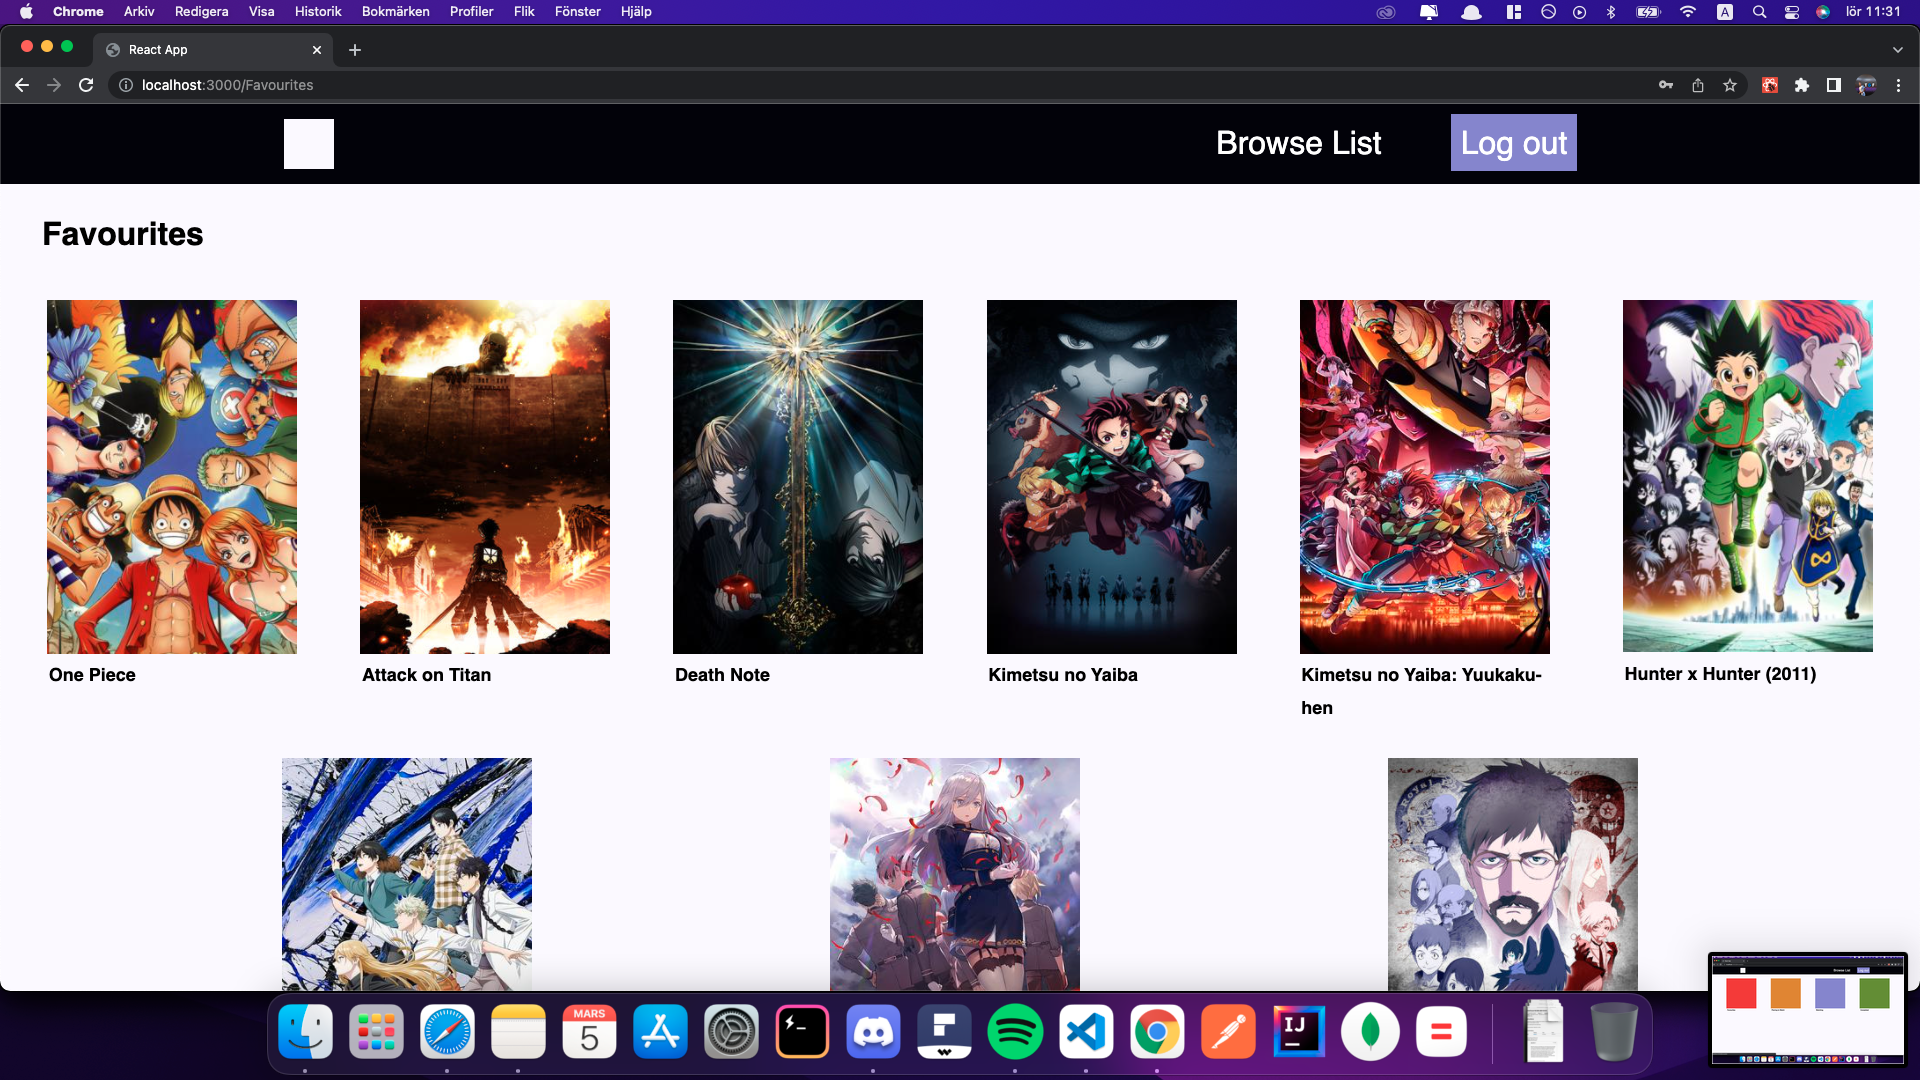The height and width of the screenshot is (1080, 1920).
Task: Share this page via share icon
Action: point(1698,85)
